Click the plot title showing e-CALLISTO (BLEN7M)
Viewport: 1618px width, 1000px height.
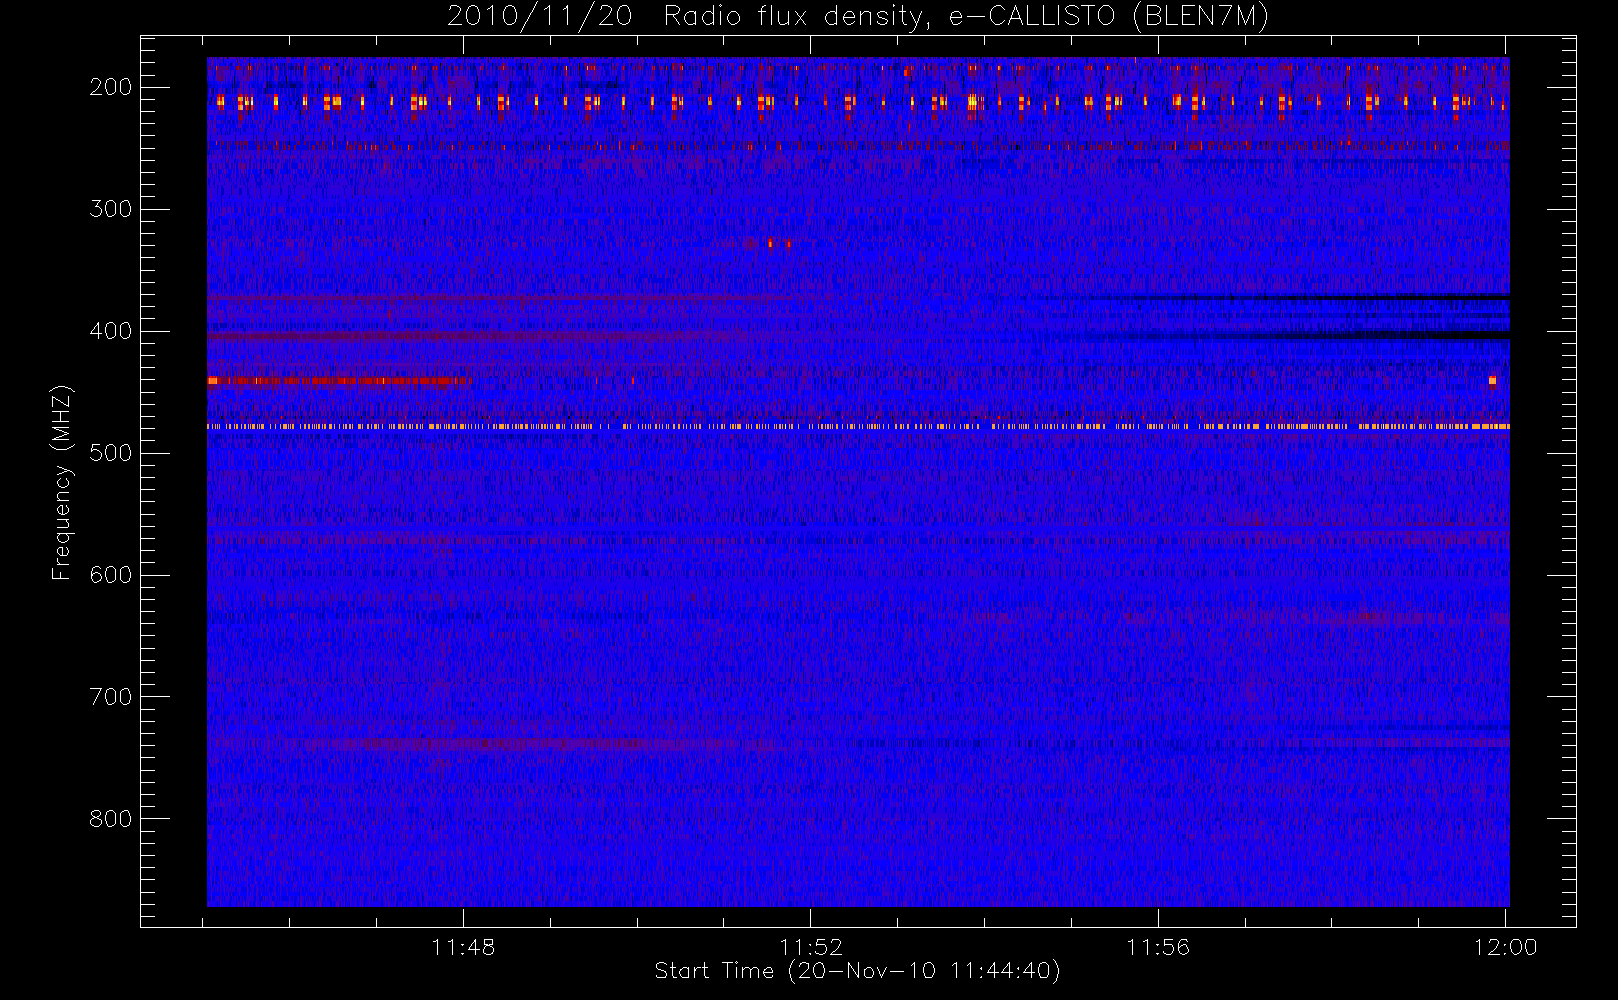(x=857, y=16)
